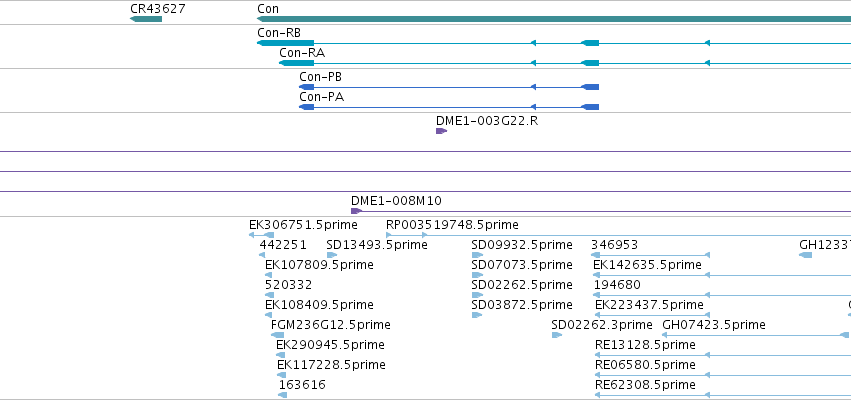Click the SD09932.5prime EST arrow
851x400 pixels.
click(x=477, y=255)
